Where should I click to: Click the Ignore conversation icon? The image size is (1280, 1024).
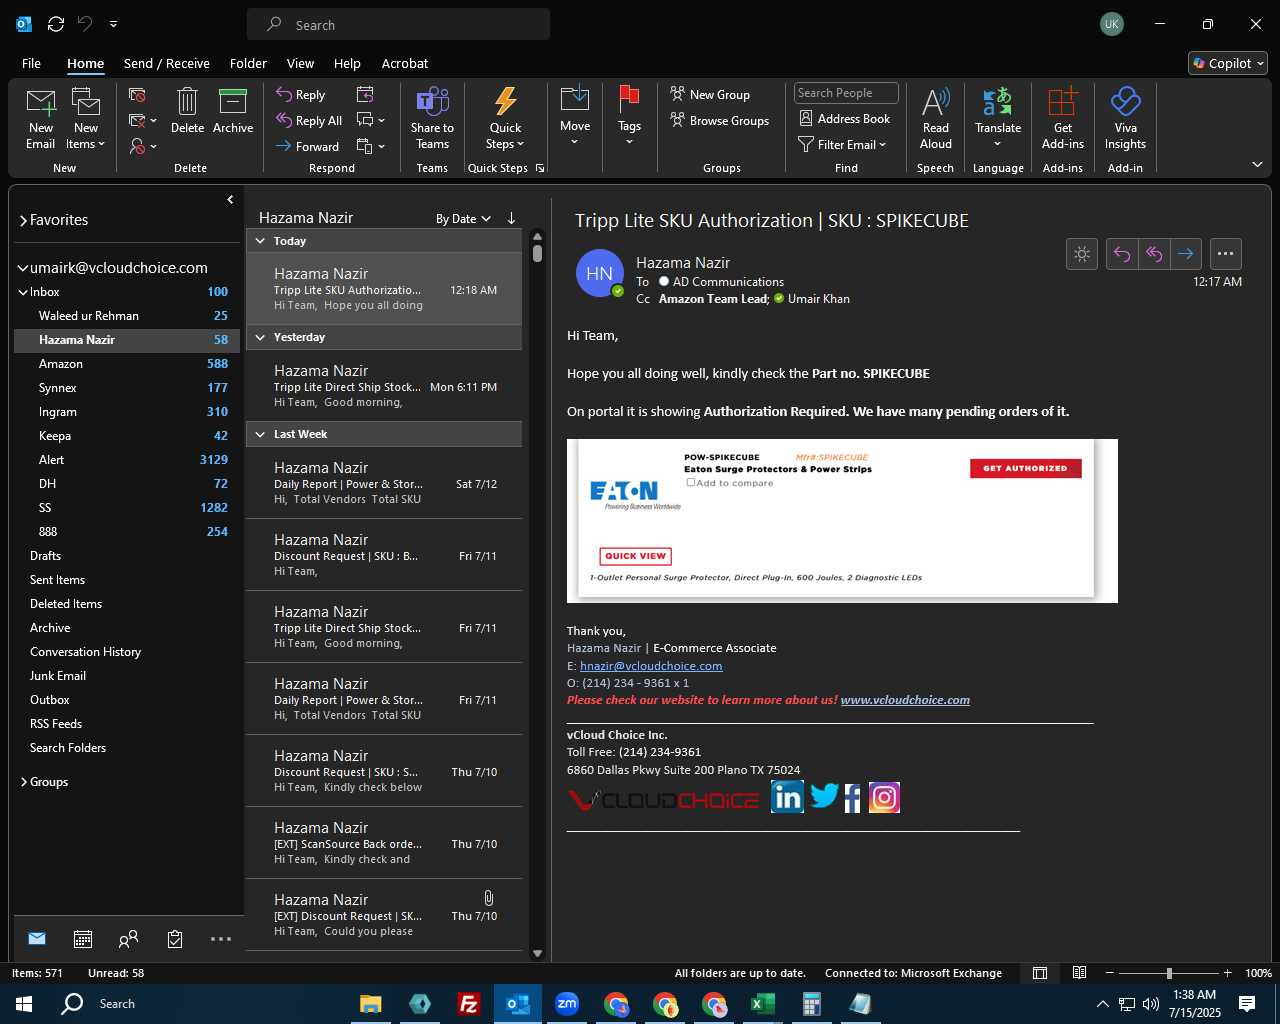(138, 95)
